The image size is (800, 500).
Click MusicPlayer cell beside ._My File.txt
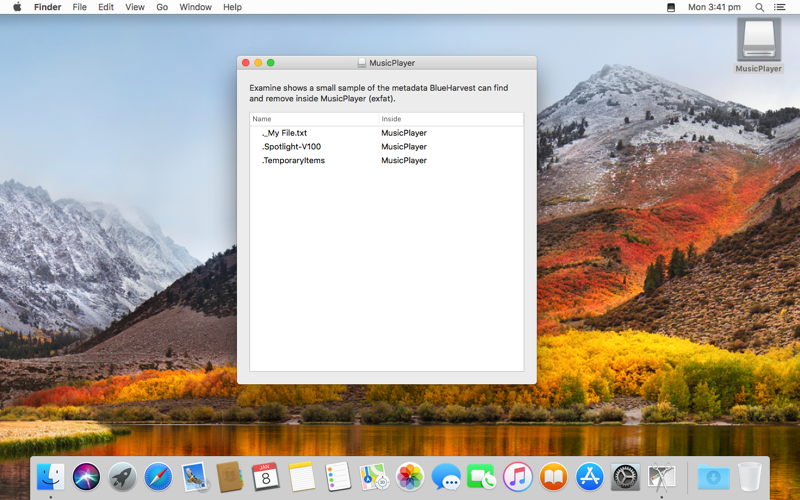click(x=404, y=133)
